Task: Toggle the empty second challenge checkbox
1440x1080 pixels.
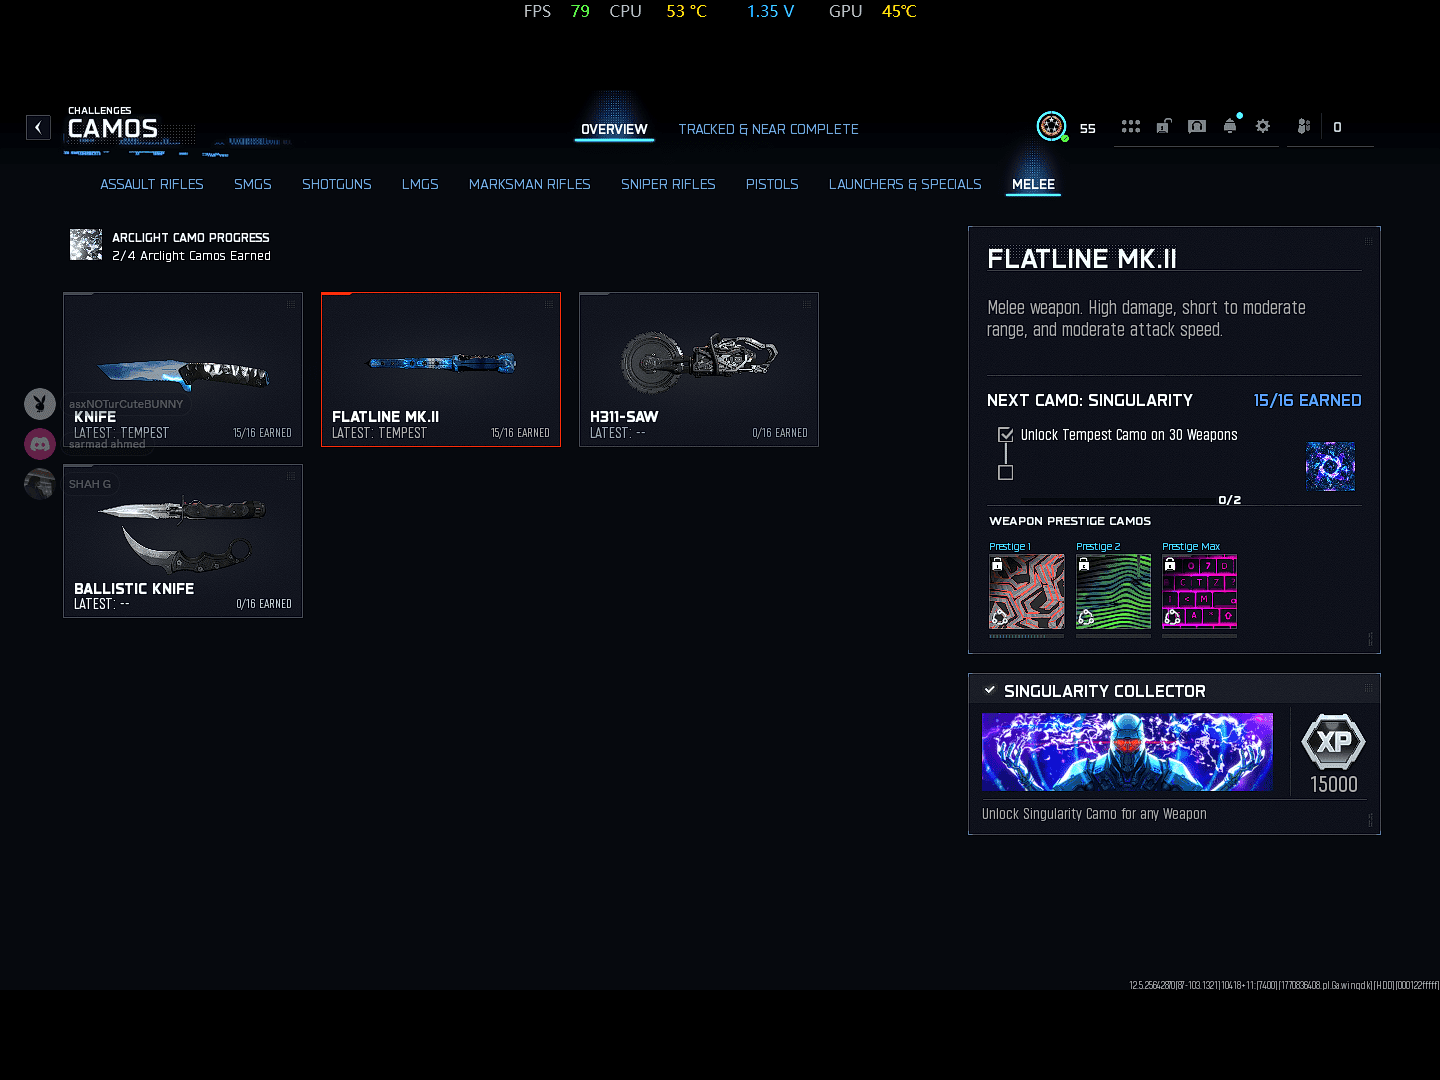Action: pyautogui.click(x=1006, y=473)
